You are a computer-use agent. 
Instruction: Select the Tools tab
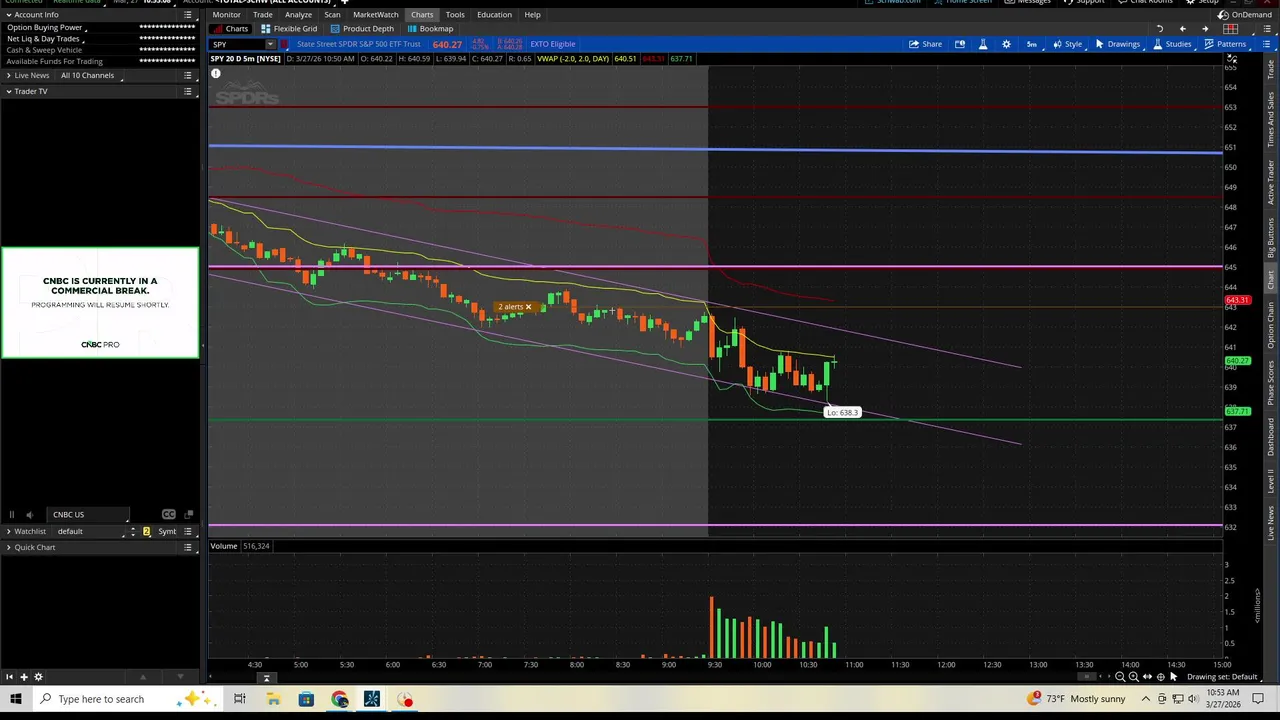455,15
